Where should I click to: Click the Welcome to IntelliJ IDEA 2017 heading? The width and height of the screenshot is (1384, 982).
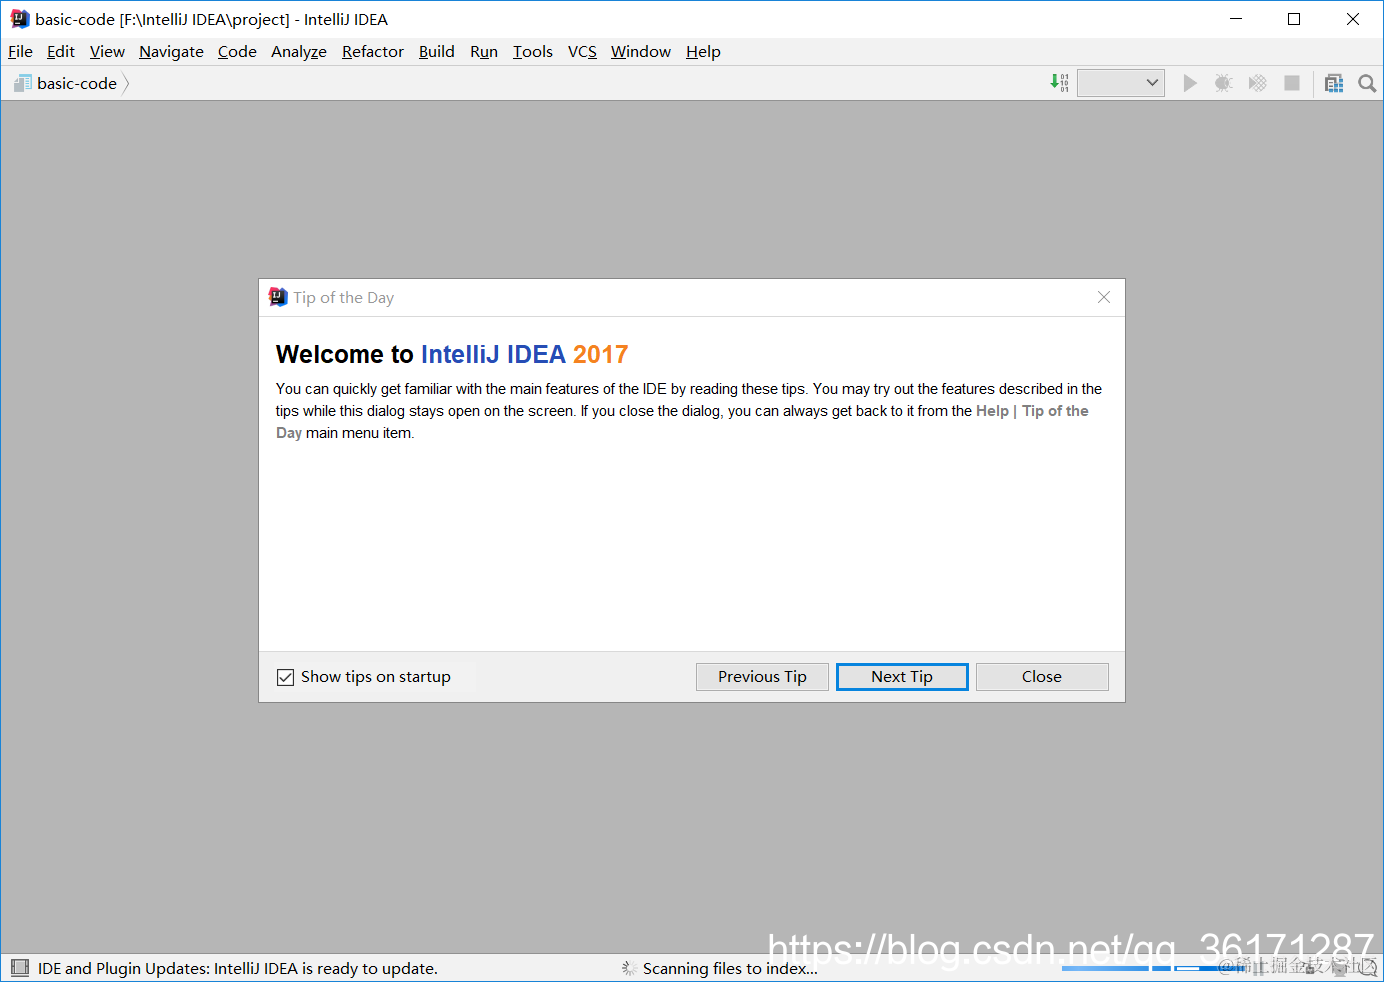452,354
